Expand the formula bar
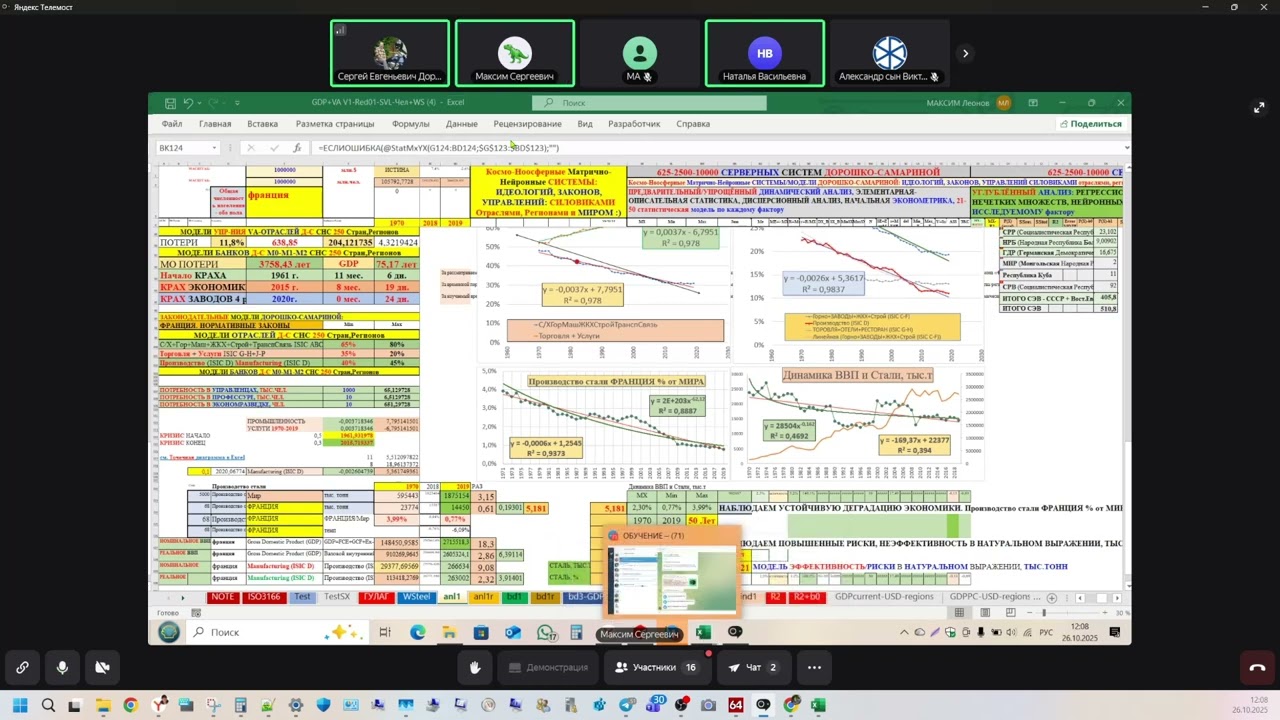The width and height of the screenshot is (1280, 720). click(x=1126, y=148)
